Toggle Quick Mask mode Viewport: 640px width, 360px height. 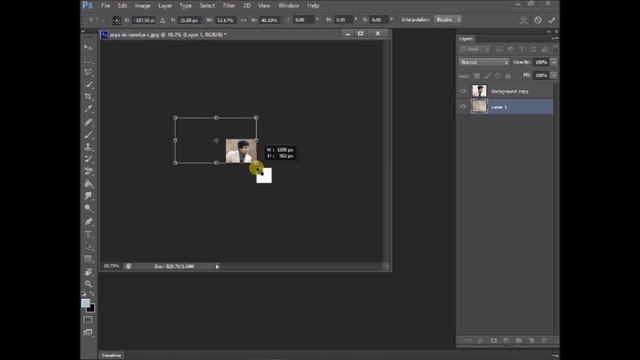click(x=88, y=320)
